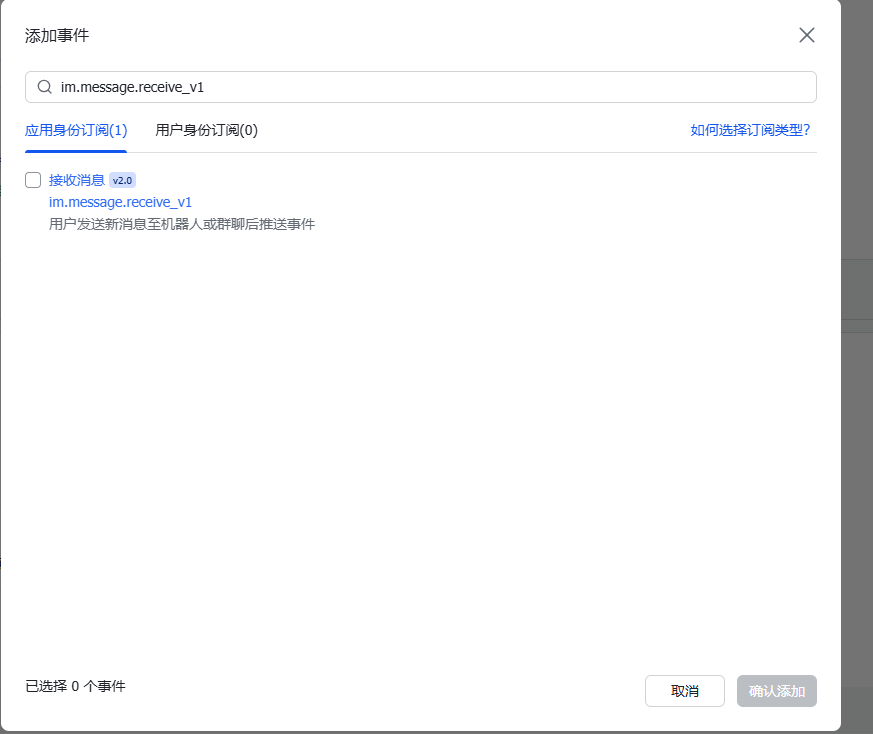The image size is (873, 734).
Task: Click the 添加事件 dialog title
Action: coord(57,36)
